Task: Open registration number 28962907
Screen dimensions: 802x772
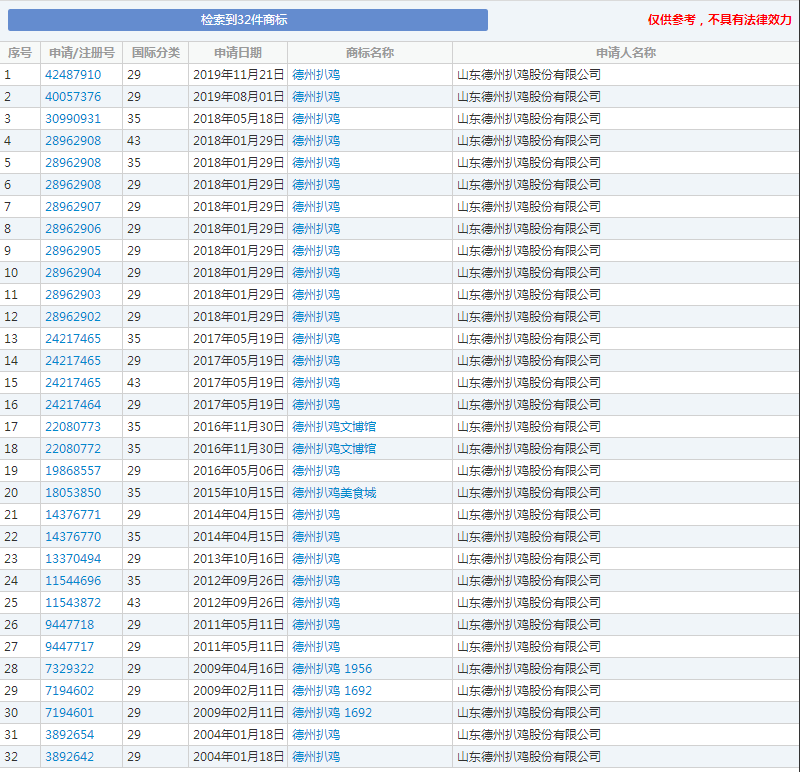Action: pyautogui.click(x=73, y=207)
